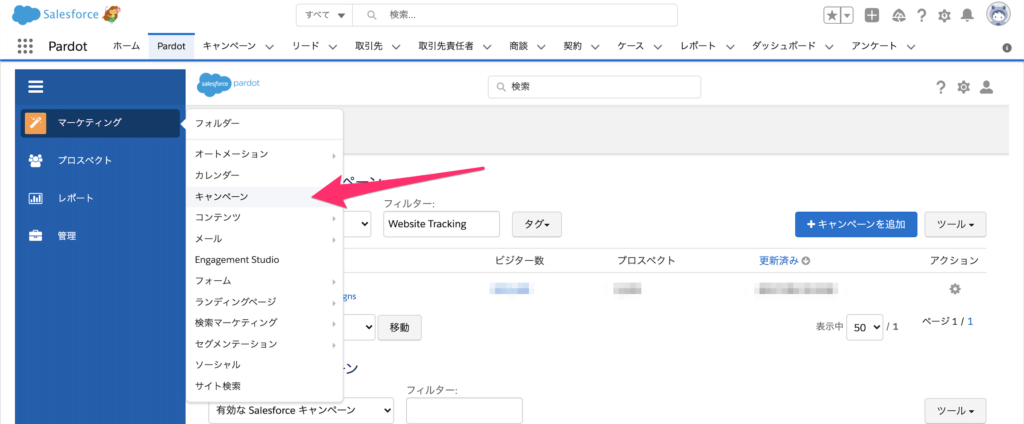Open フォーム submenu
The width and height of the screenshot is (1024, 424).
pos(264,280)
